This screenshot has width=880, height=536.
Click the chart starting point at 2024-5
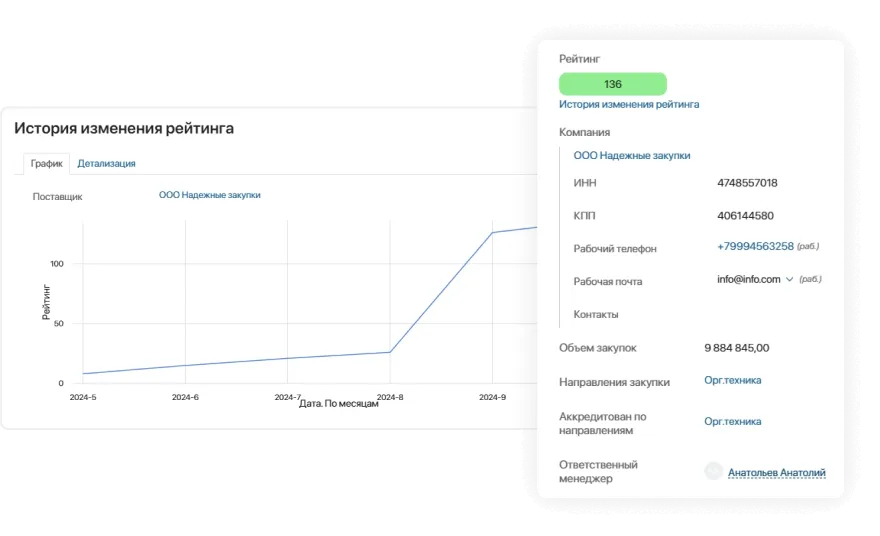(x=83, y=374)
